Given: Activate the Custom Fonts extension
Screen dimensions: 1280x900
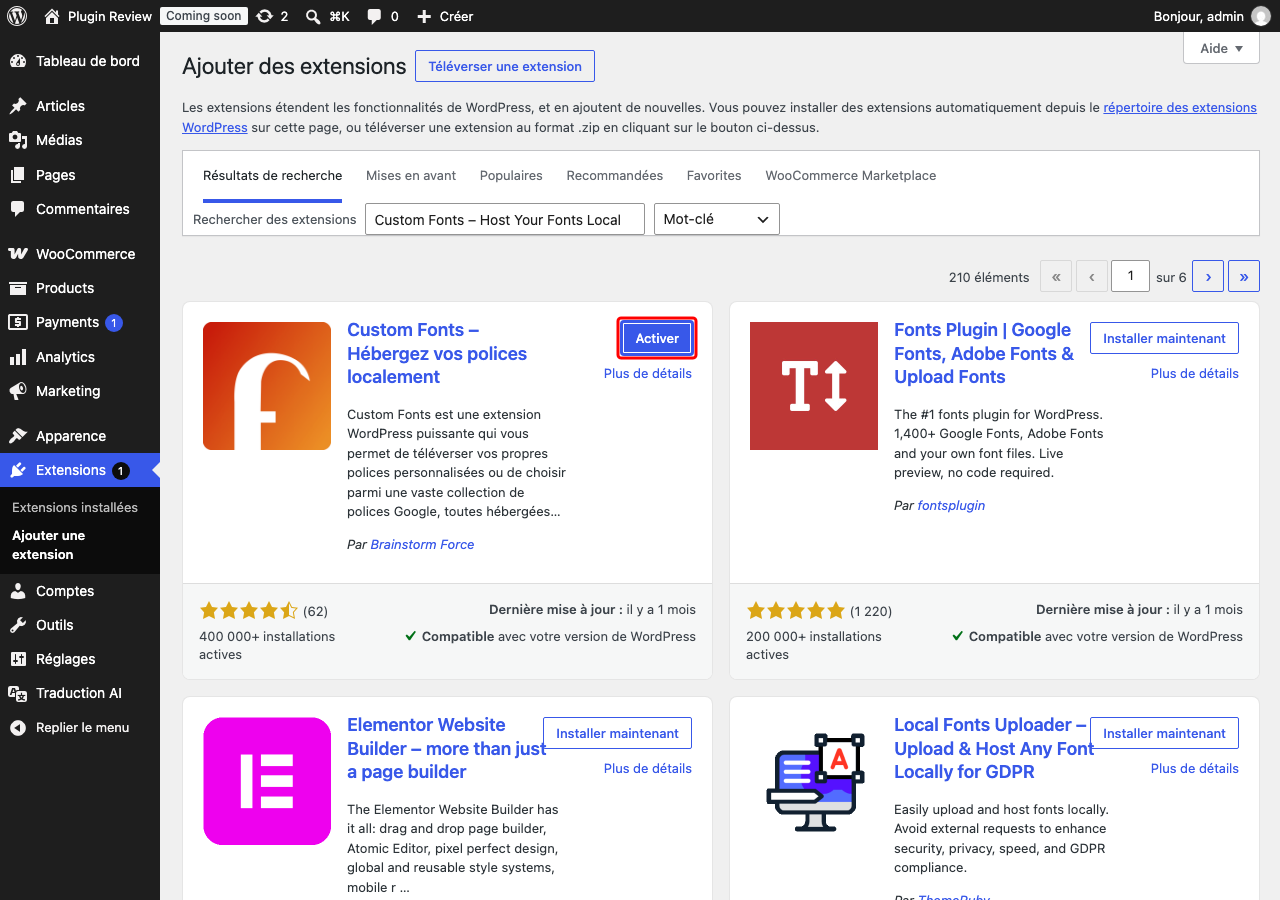Looking at the screenshot, I should [657, 338].
